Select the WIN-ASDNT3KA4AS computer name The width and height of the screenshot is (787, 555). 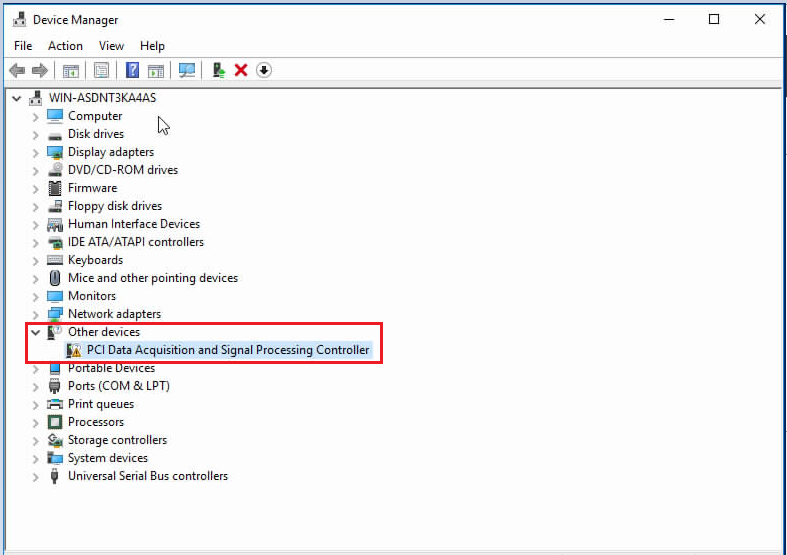pyautogui.click(x=102, y=98)
